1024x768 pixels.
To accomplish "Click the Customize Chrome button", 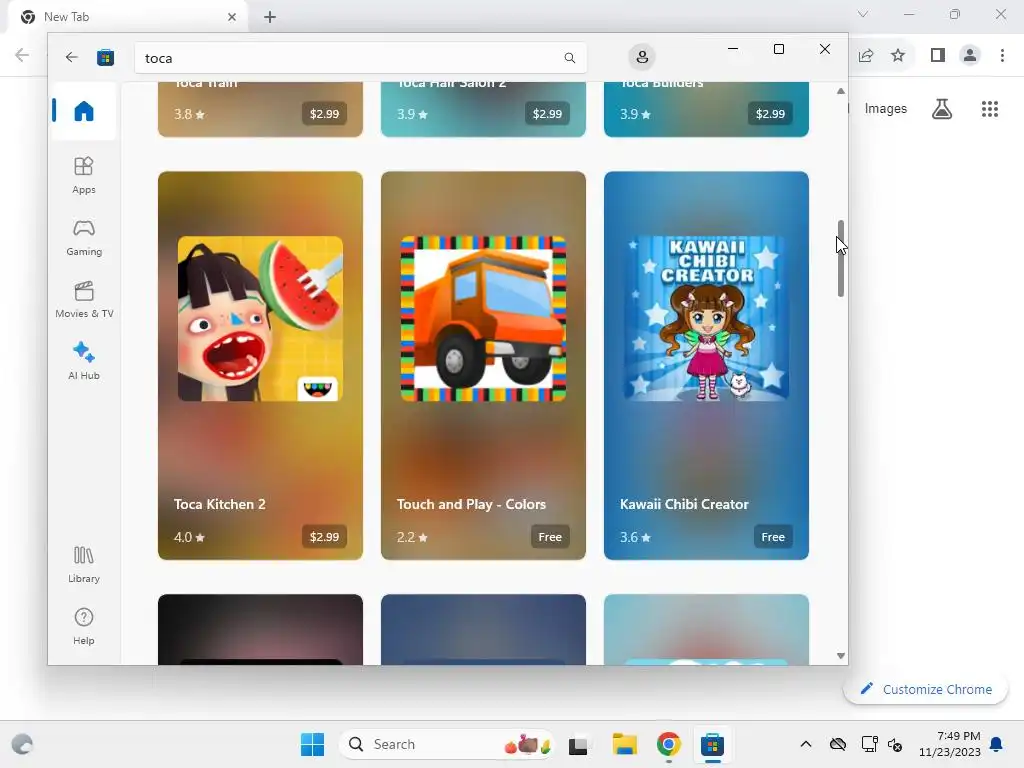I will tap(925, 689).
